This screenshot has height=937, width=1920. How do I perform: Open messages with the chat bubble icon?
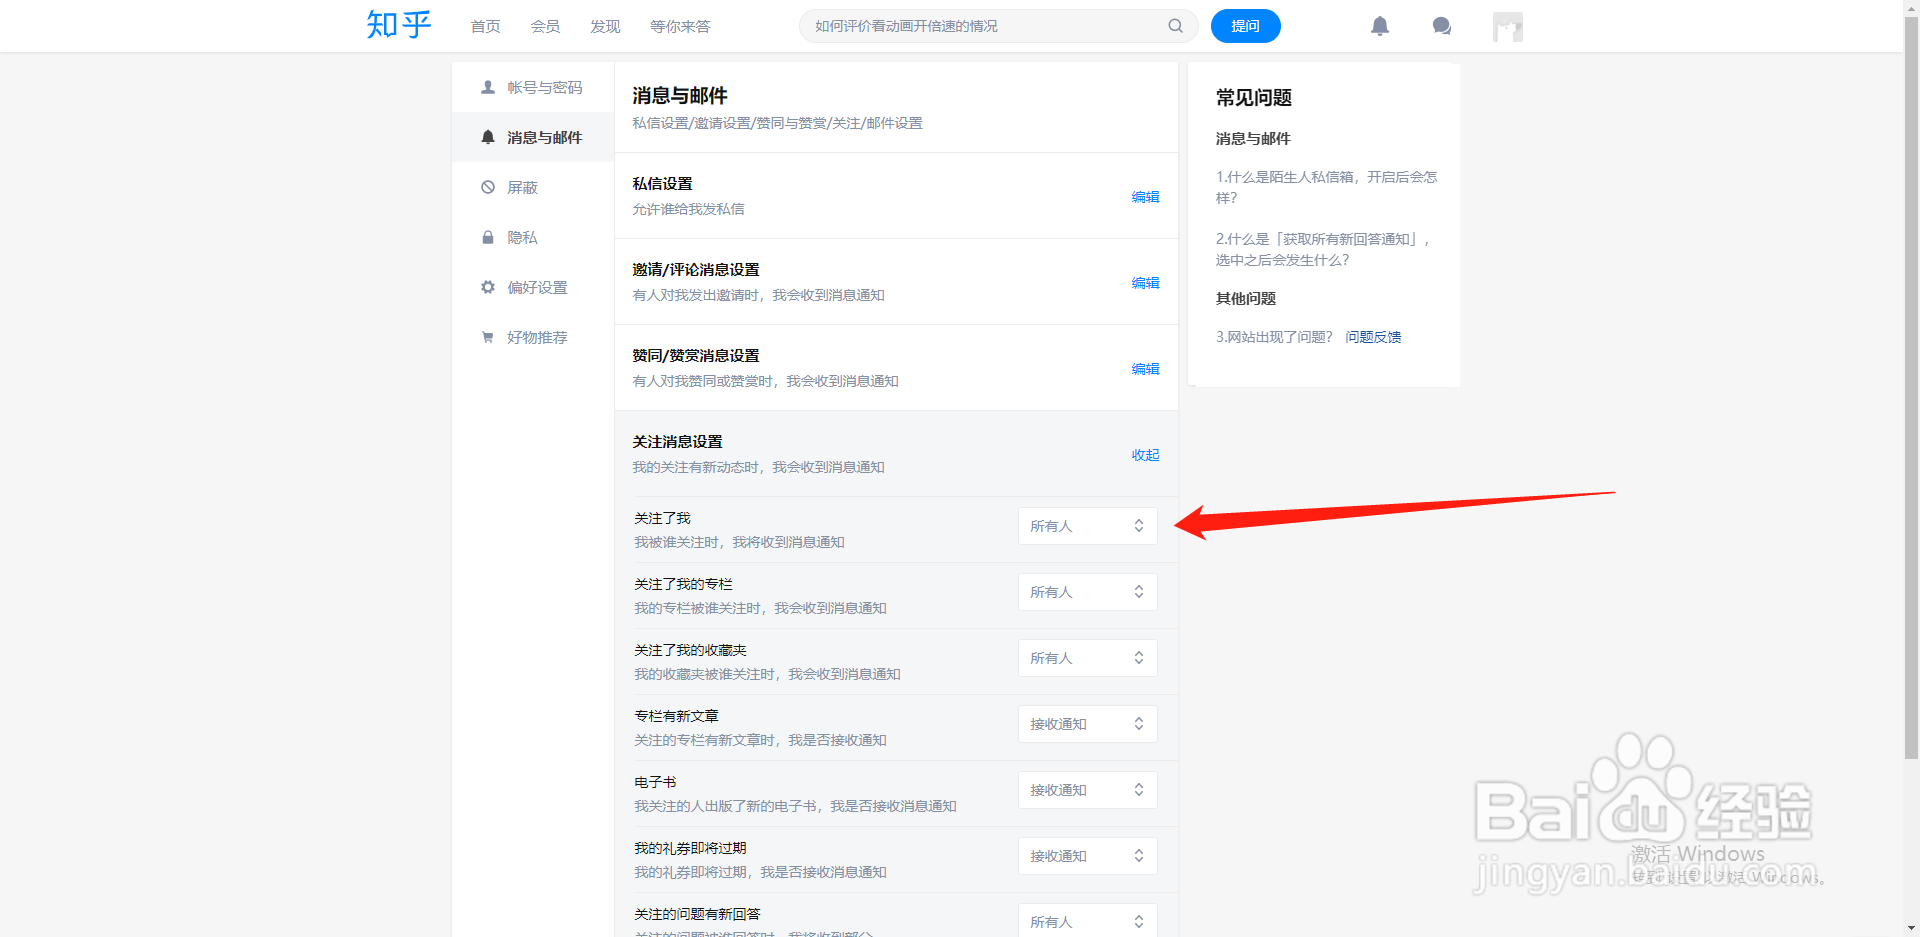click(1441, 26)
